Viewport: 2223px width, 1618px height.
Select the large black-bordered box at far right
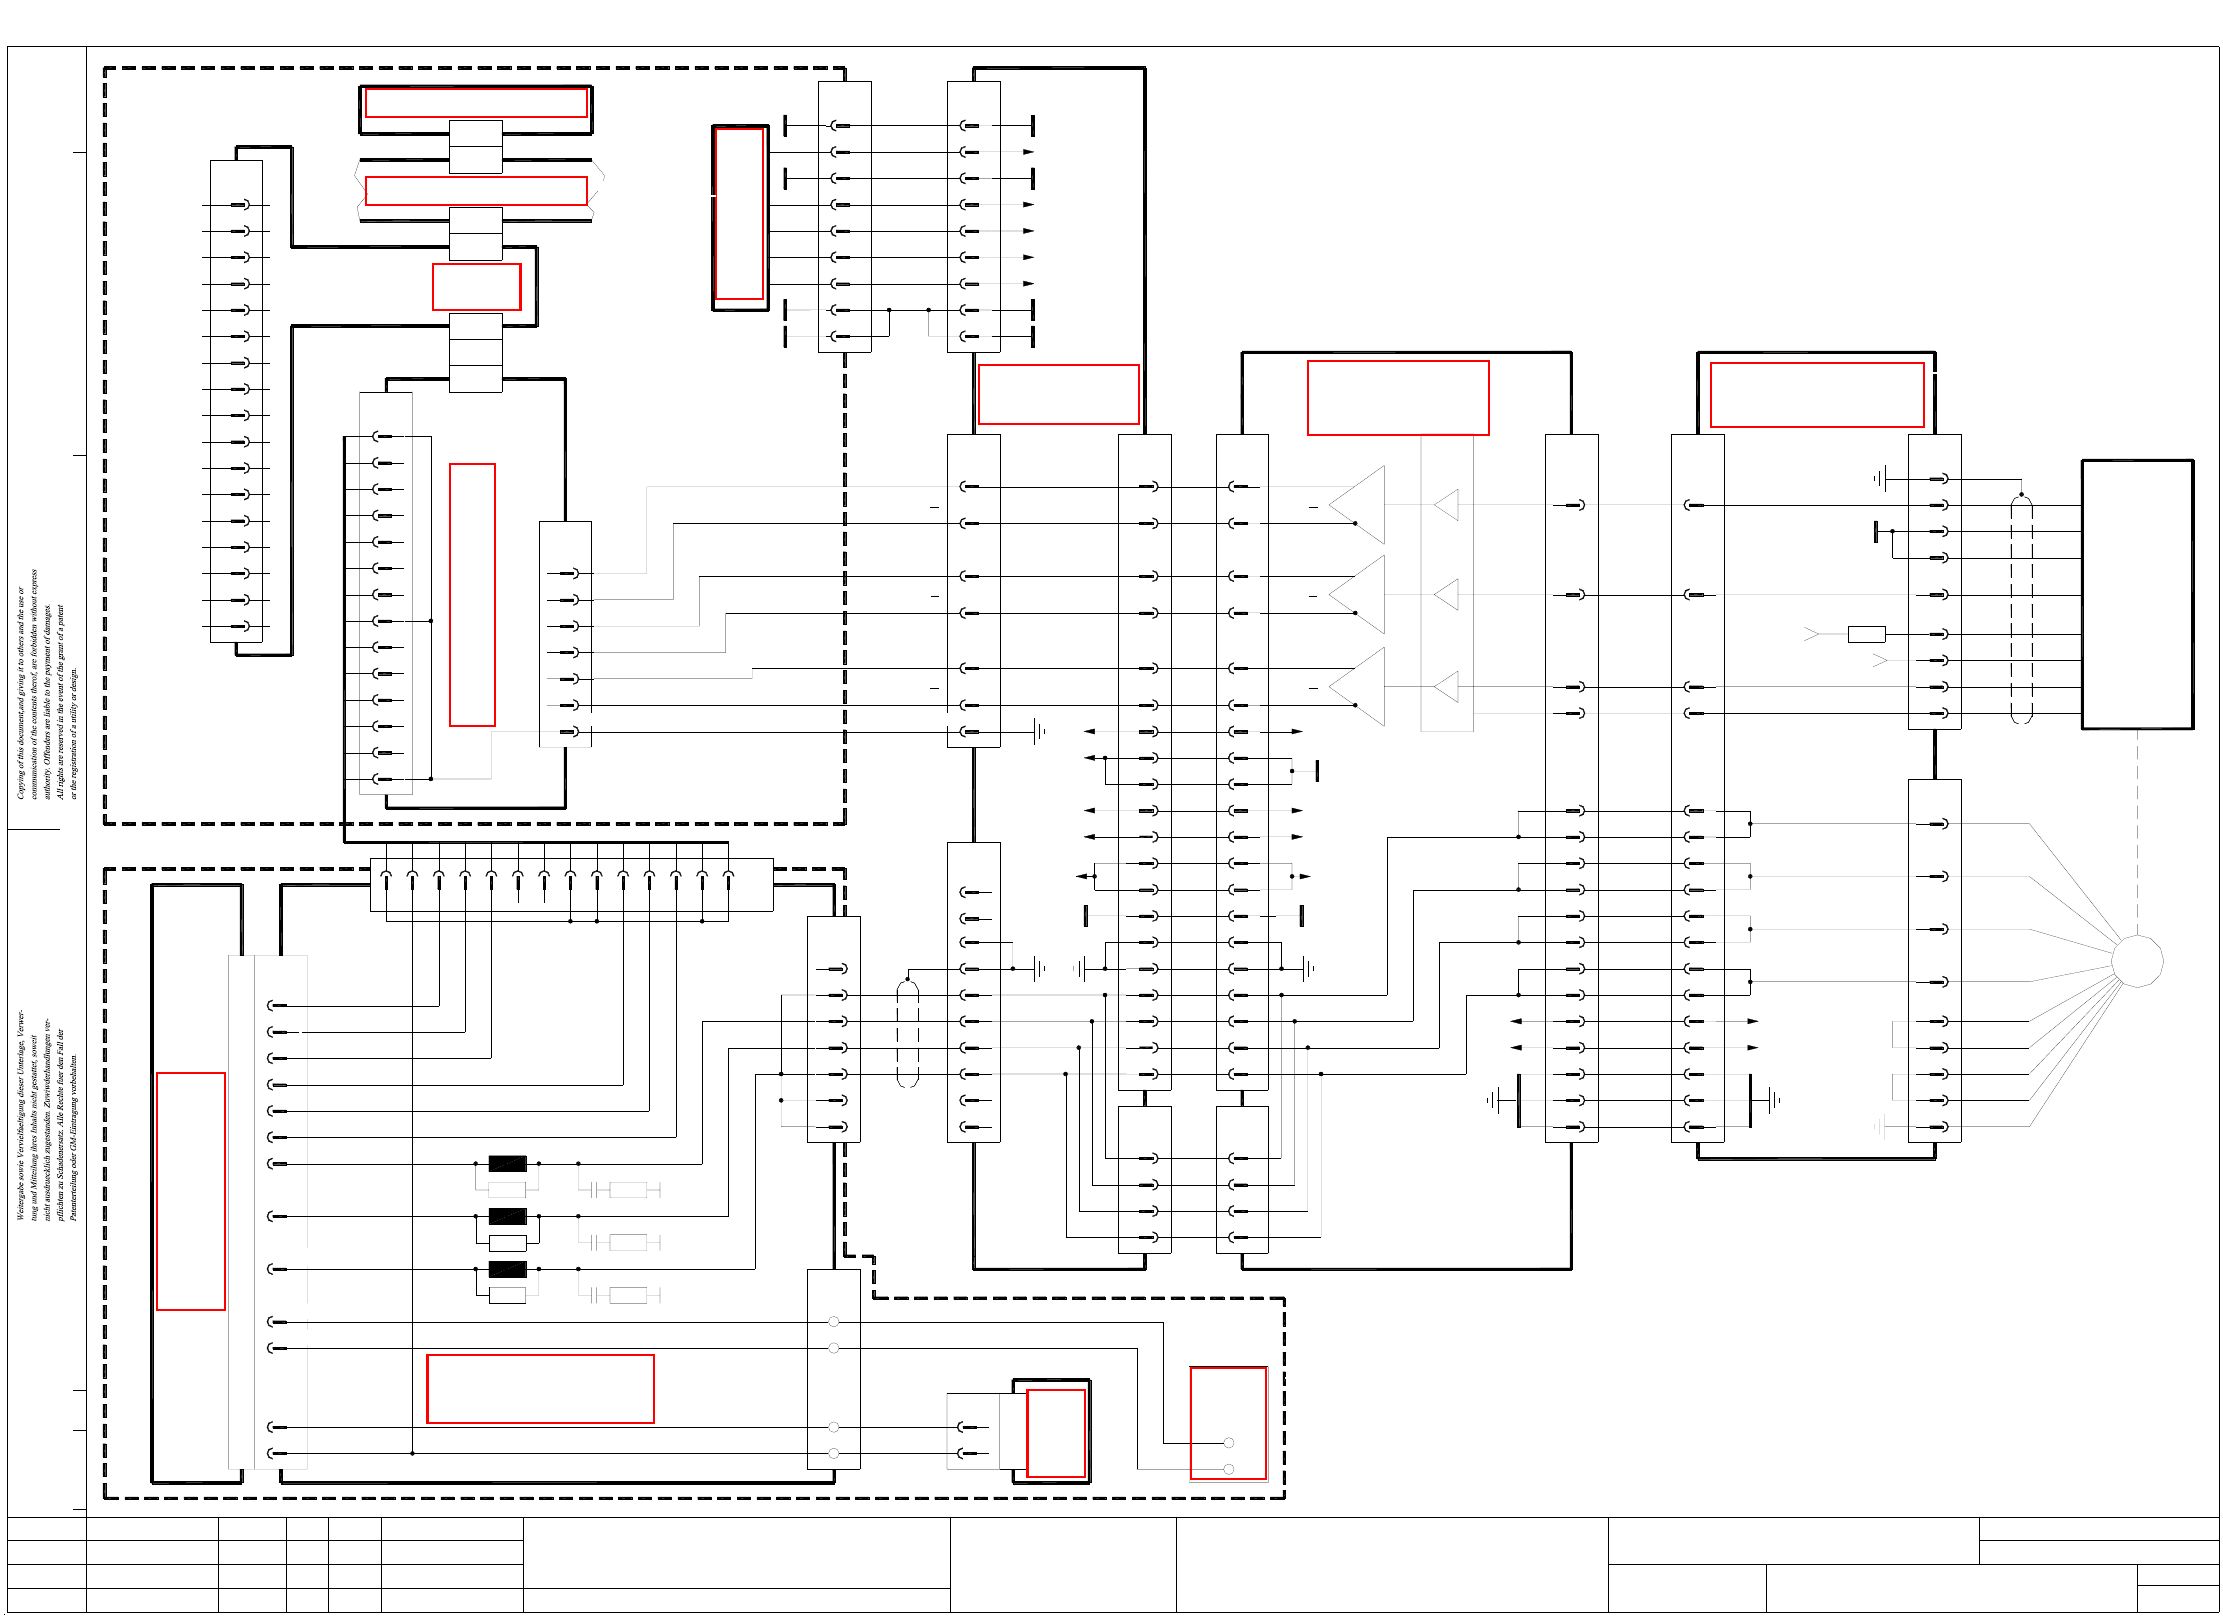(2137, 595)
